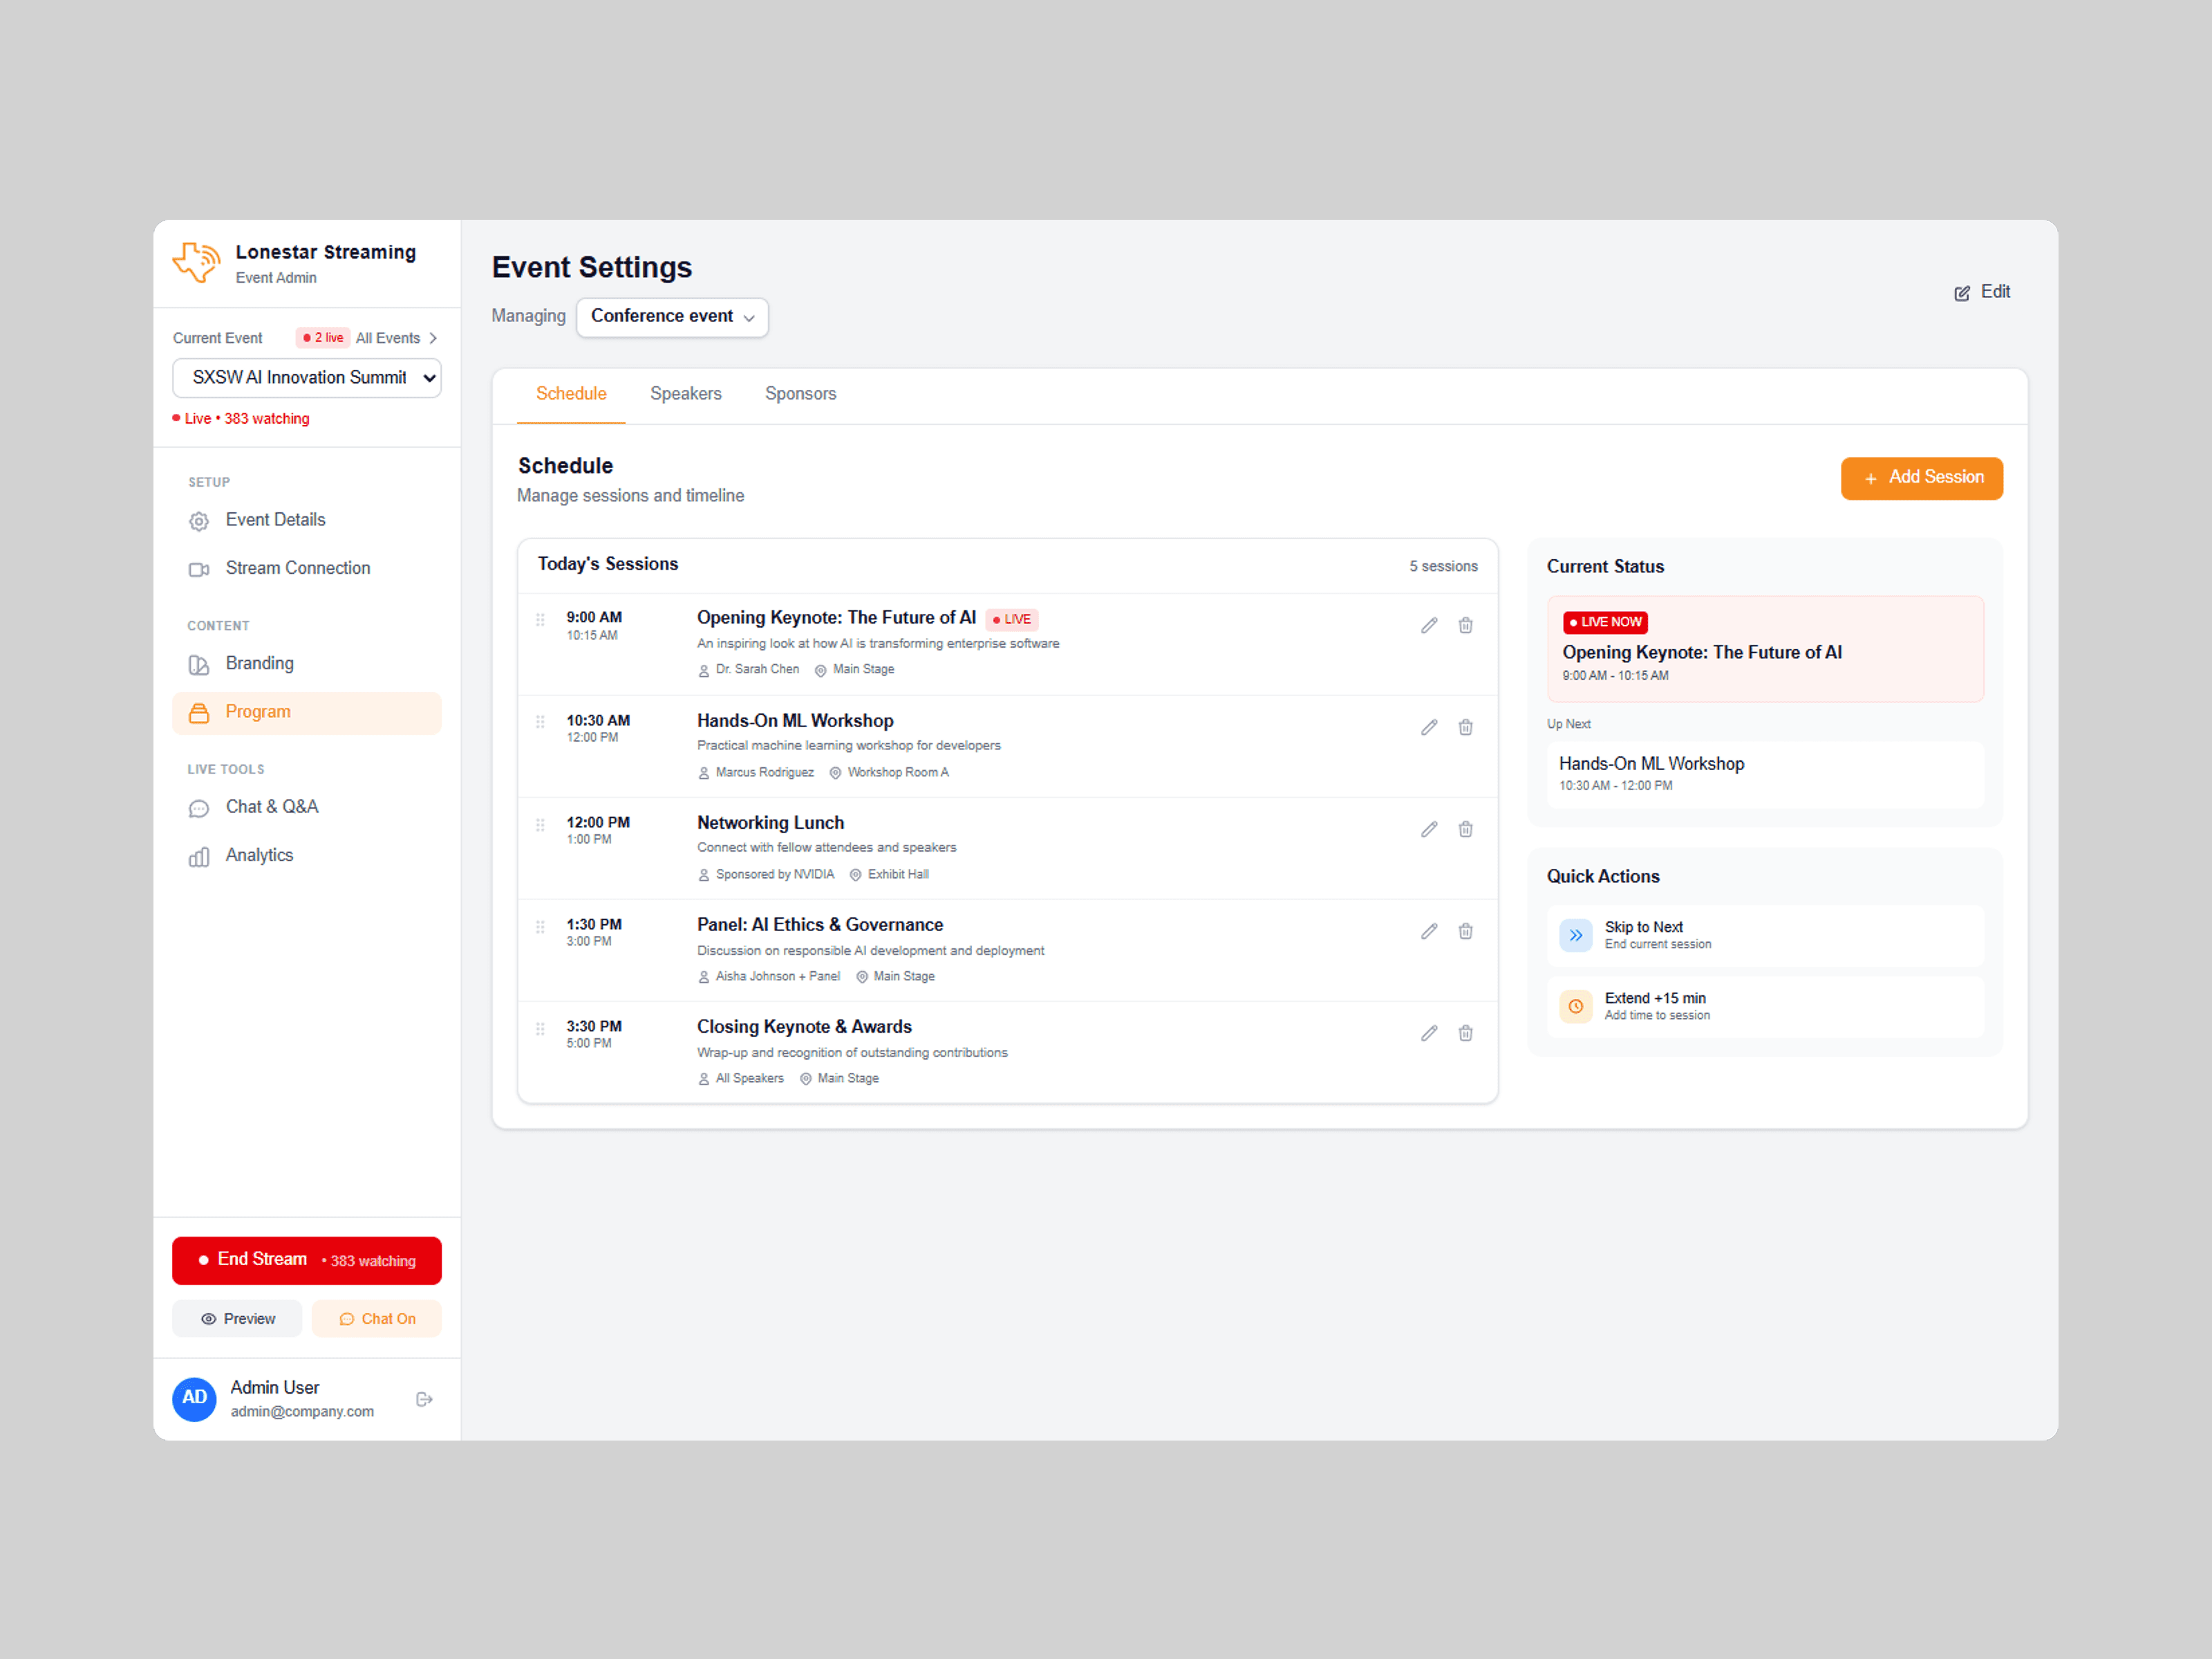2212x1659 pixels.
Task: Click edit pencil for Opening Keynote session
Action: pyautogui.click(x=1429, y=625)
